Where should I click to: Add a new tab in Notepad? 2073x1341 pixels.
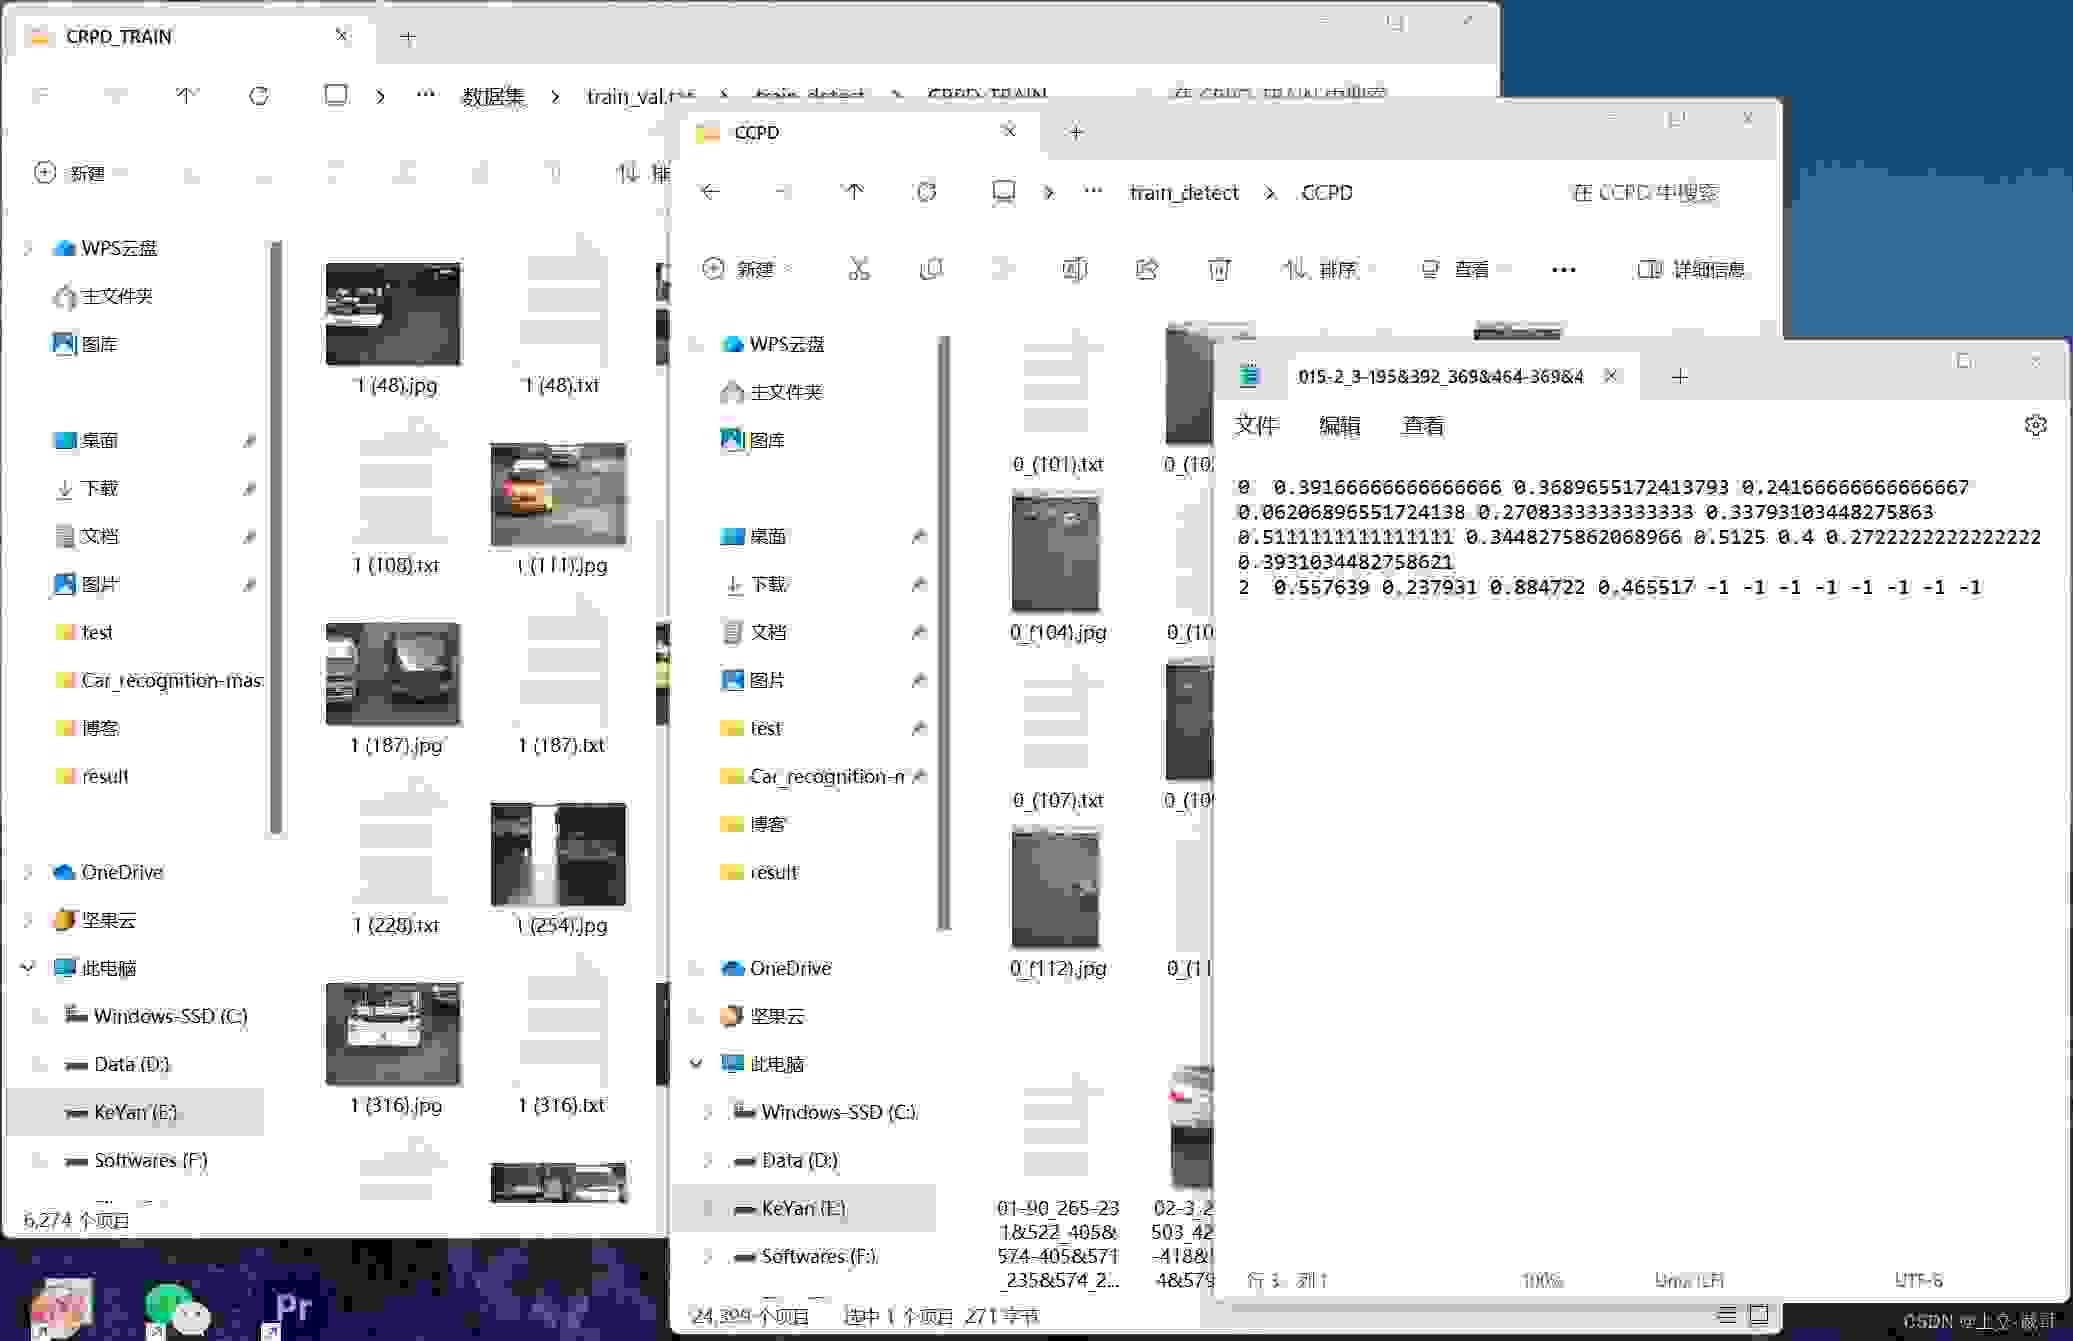pyautogui.click(x=1680, y=376)
